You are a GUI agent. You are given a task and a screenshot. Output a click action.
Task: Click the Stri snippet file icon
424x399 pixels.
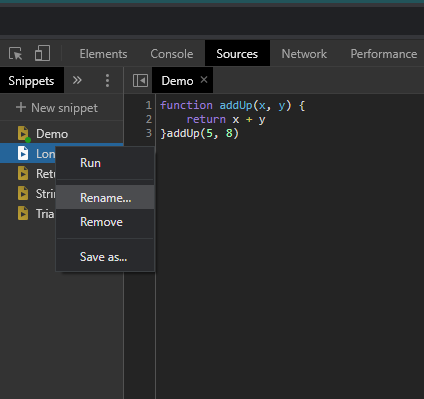[x=23, y=193]
